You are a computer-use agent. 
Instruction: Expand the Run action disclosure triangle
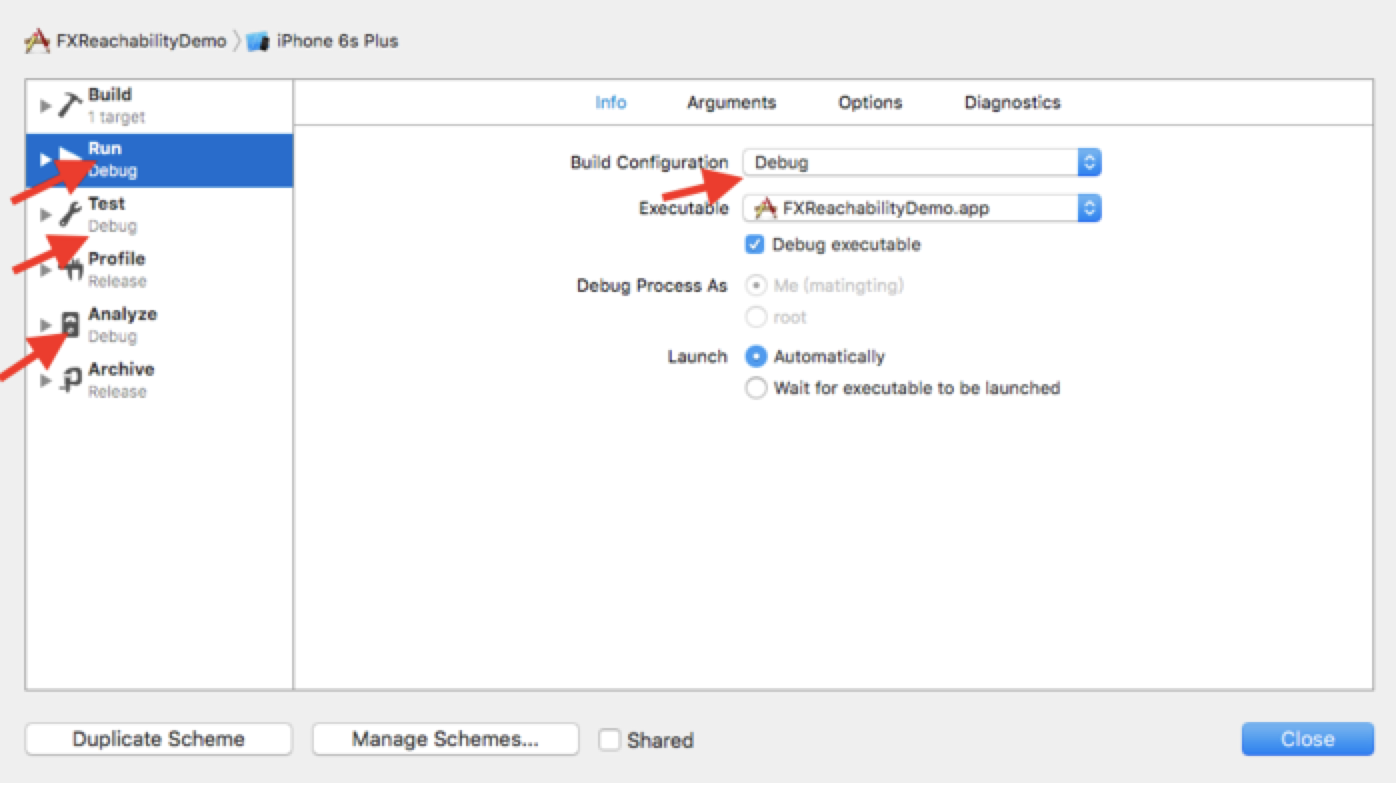click(x=45, y=160)
